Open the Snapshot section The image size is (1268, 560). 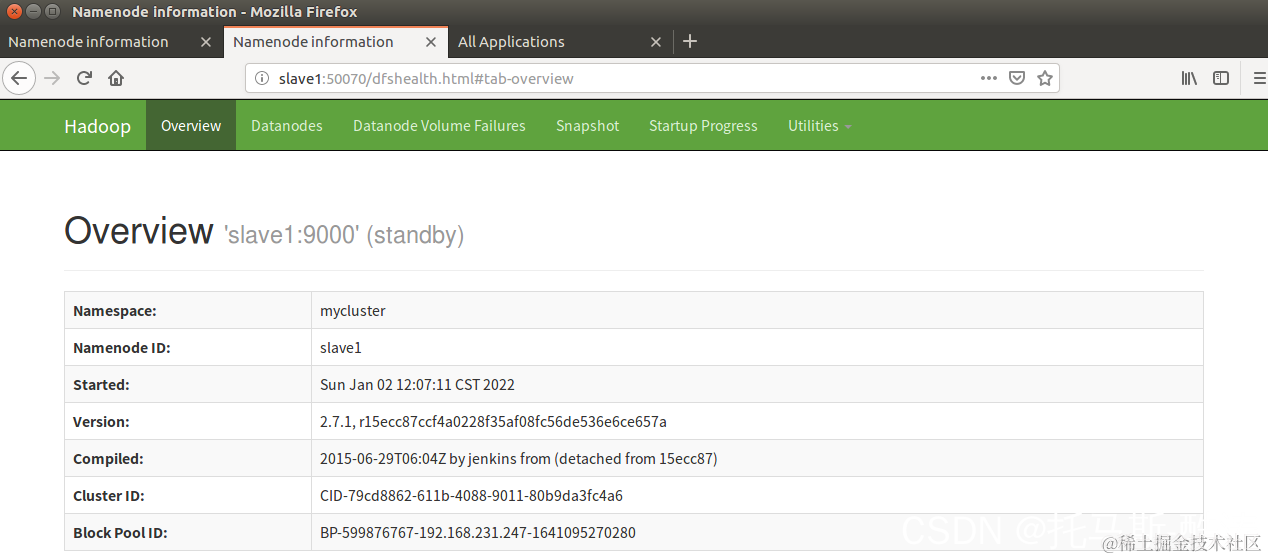(588, 126)
